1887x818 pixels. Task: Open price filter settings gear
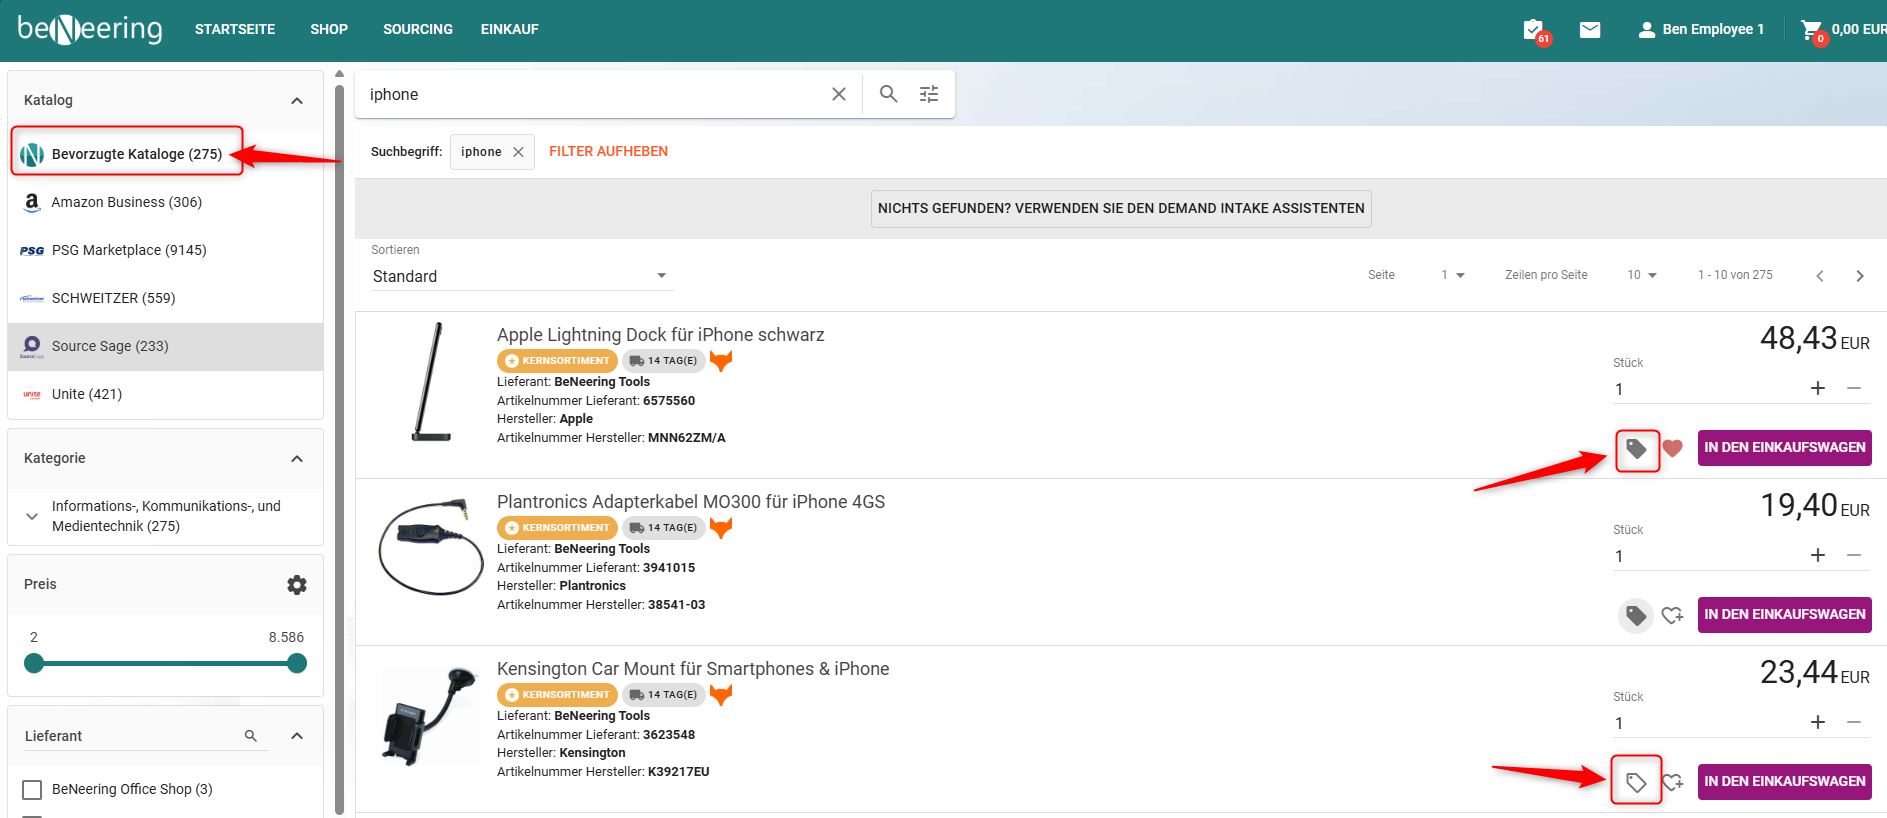pos(297,585)
